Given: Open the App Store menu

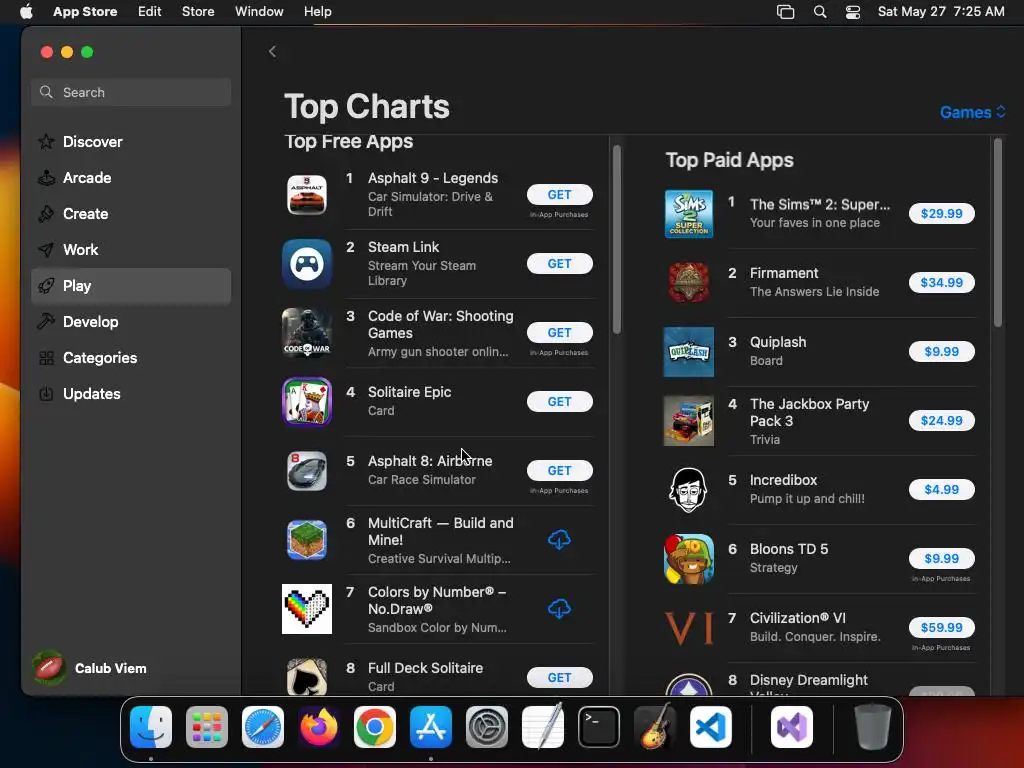Looking at the screenshot, I should pos(85,12).
